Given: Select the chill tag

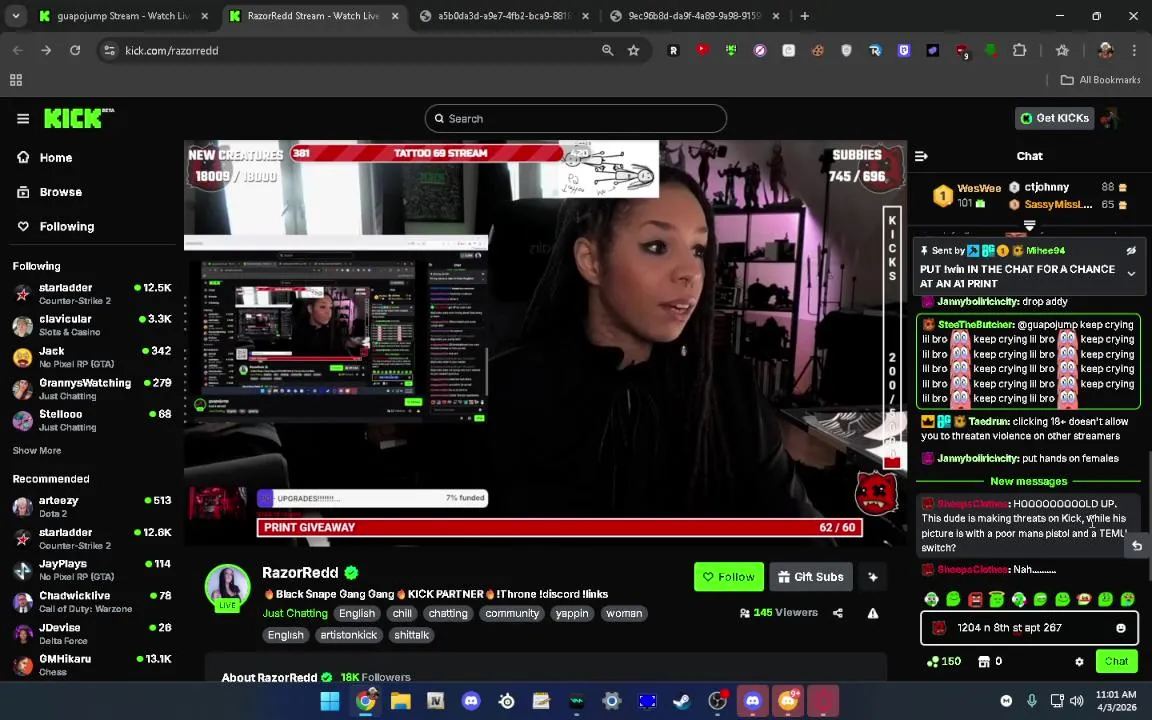Looking at the screenshot, I should (x=402, y=613).
